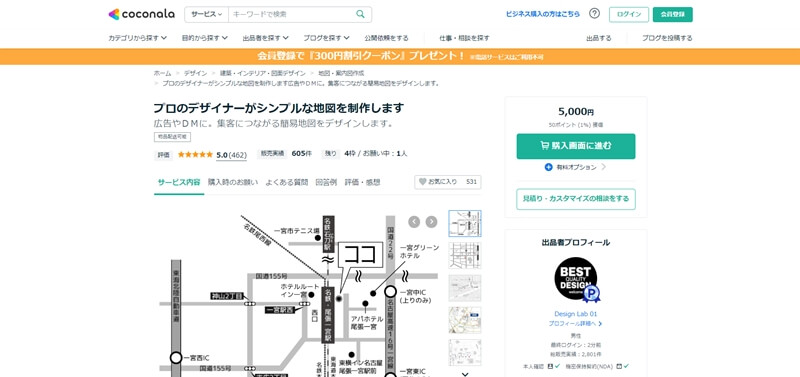The width and height of the screenshot is (800, 377).
Task: Expand カテゴリから探す menu
Action: point(137,38)
